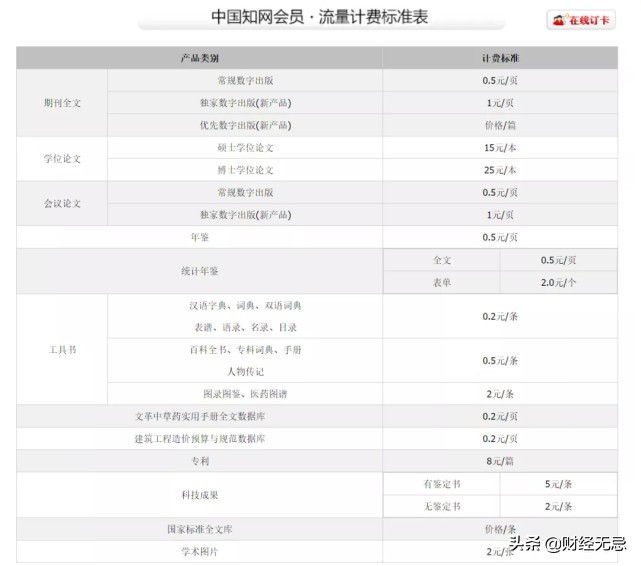Click the 全文 sub-cell under 统计年鉴
The width and height of the screenshot is (641, 566).
pyautogui.click(x=442, y=260)
